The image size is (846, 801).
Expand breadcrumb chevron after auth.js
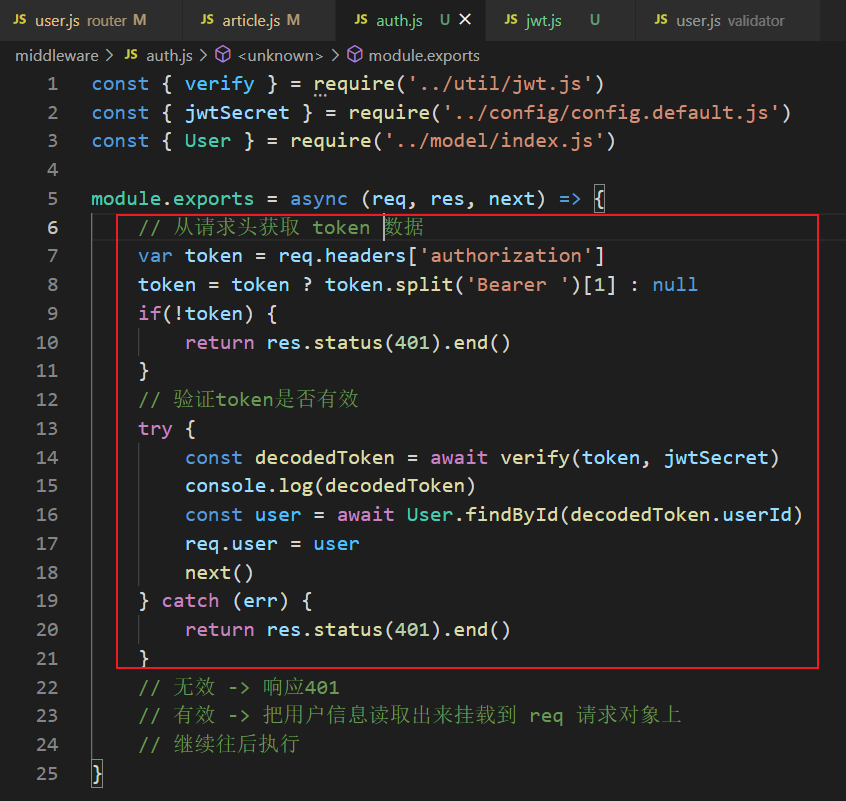203,56
